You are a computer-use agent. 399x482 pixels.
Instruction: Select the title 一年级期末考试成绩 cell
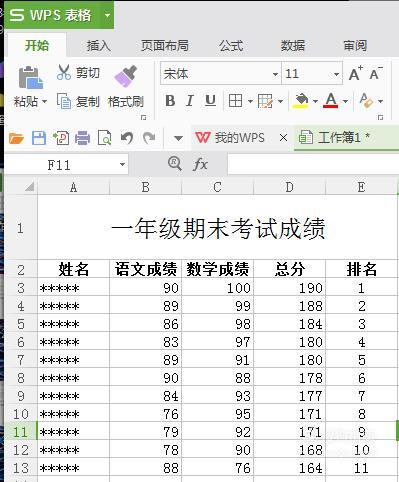tap(218, 228)
